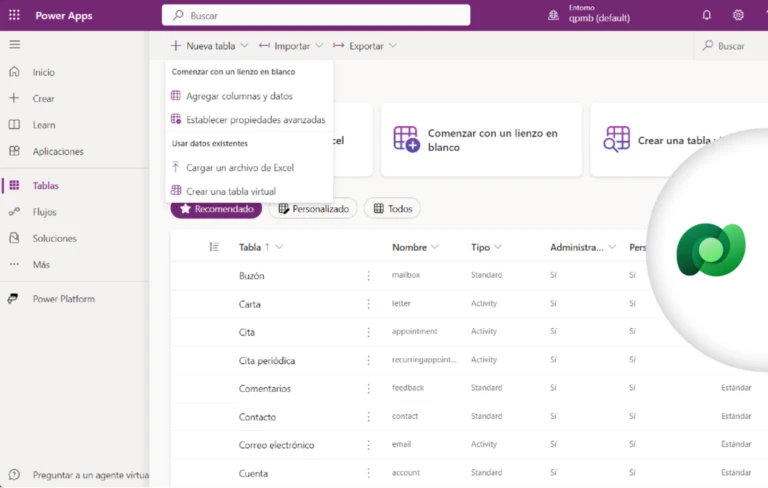Choose Establecer propiedades avanzadas
768x488 pixels.
(249, 120)
